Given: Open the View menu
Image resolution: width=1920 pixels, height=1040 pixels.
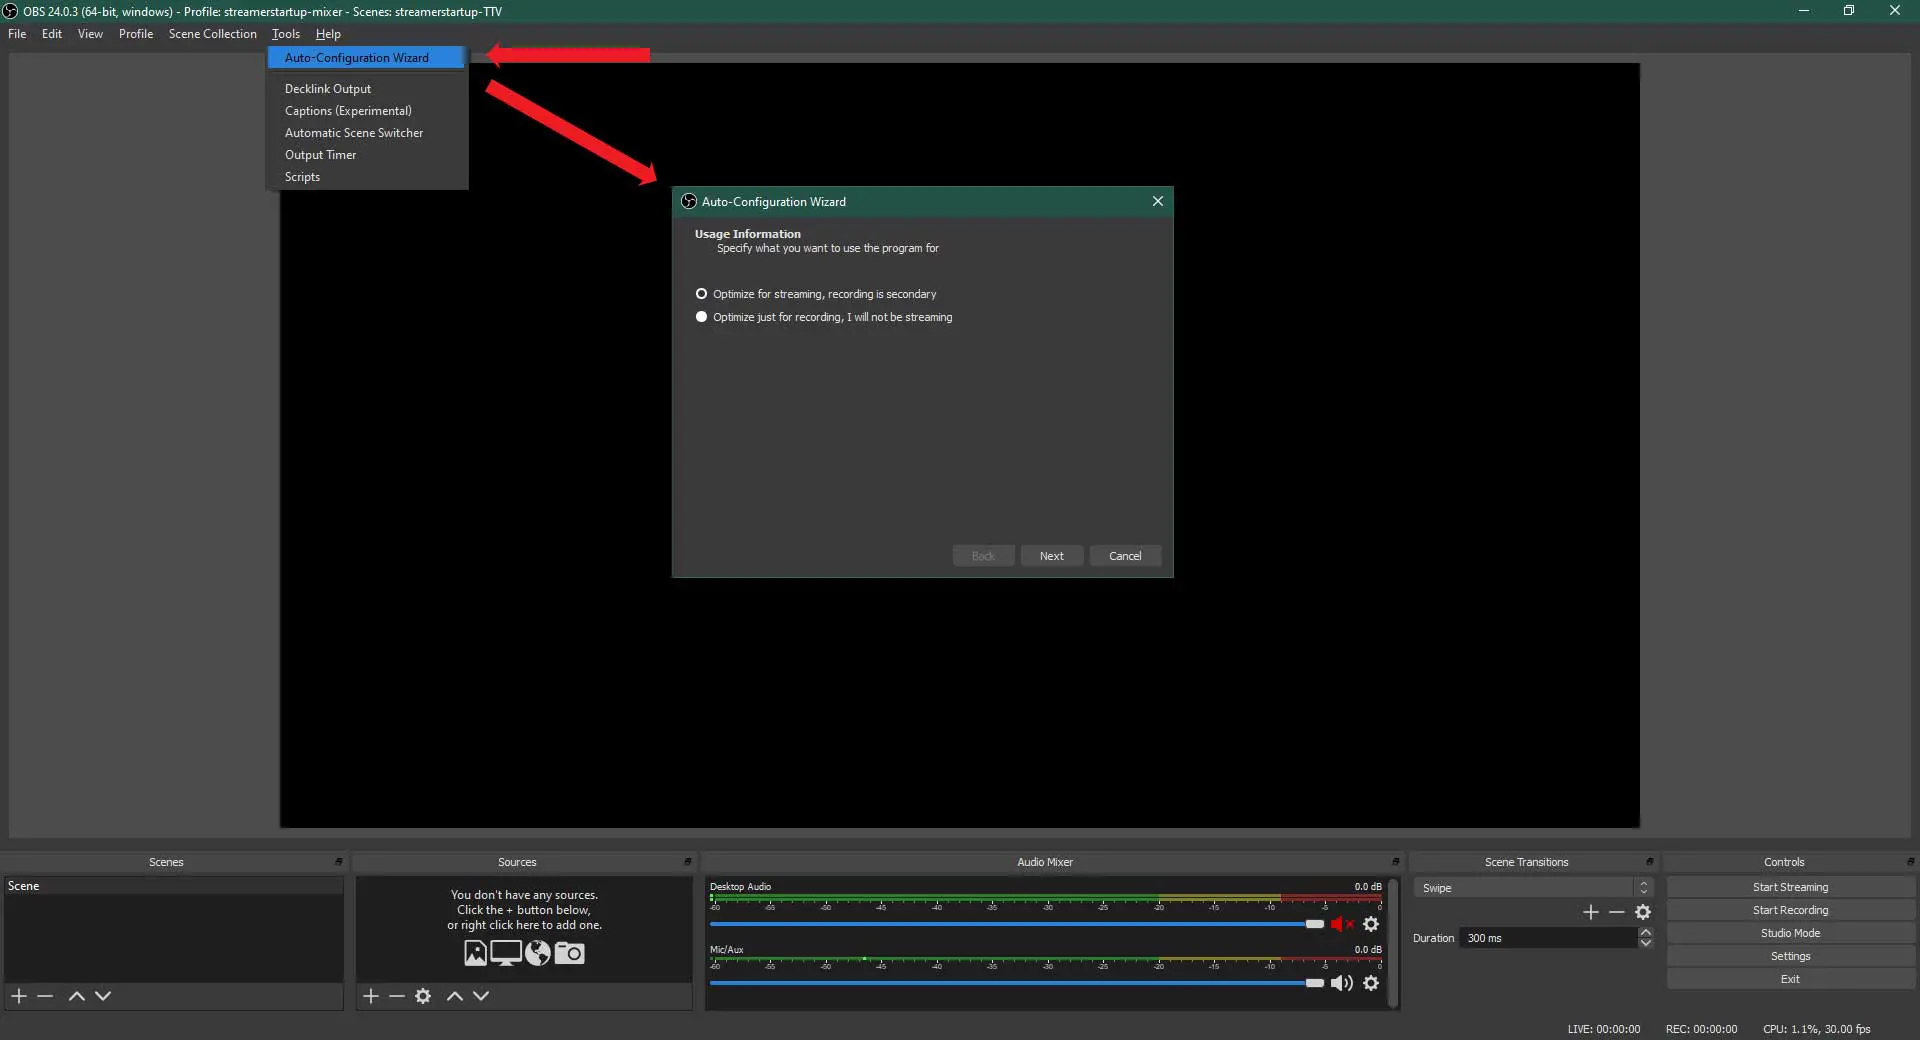Looking at the screenshot, I should 90,34.
